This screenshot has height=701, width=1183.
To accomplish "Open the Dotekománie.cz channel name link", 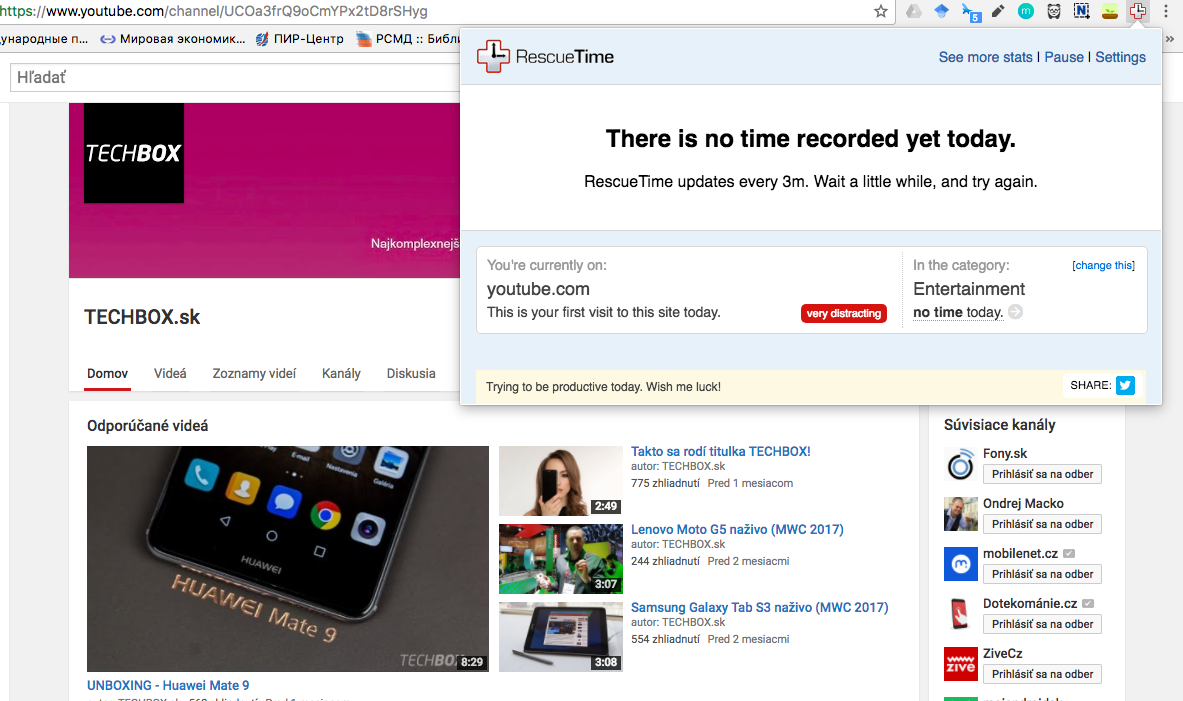I will pyautogui.click(x=1030, y=603).
